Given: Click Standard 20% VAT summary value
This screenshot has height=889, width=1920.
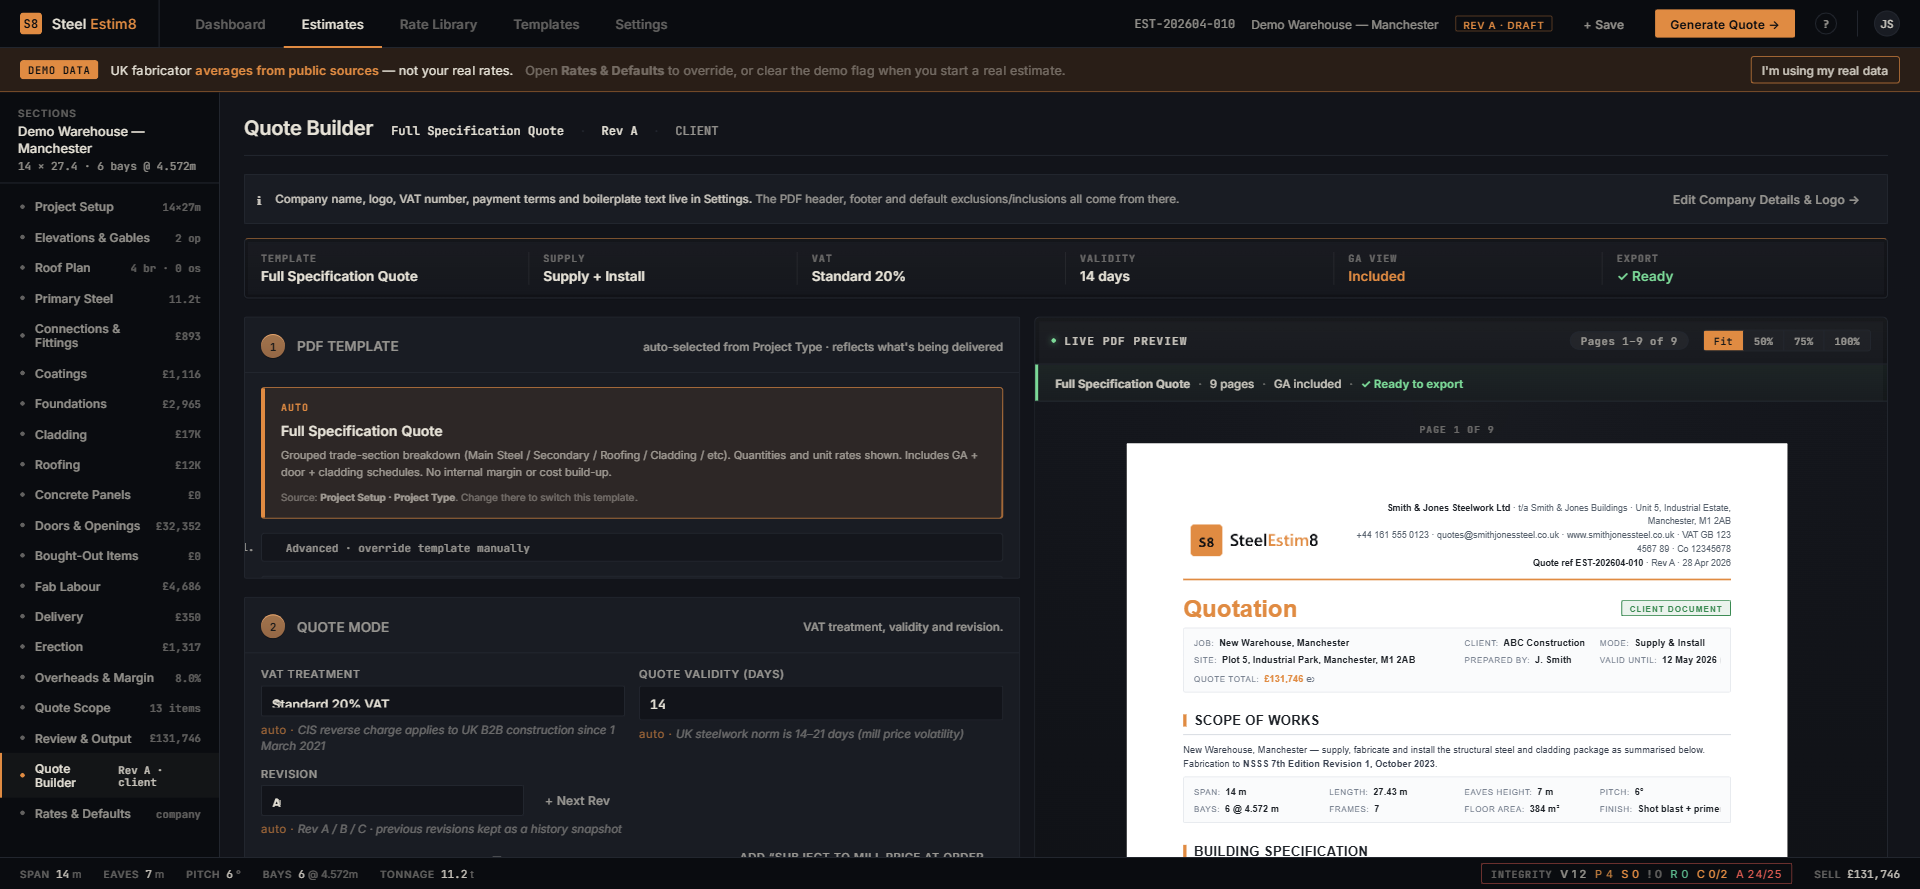Looking at the screenshot, I should (x=858, y=277).
